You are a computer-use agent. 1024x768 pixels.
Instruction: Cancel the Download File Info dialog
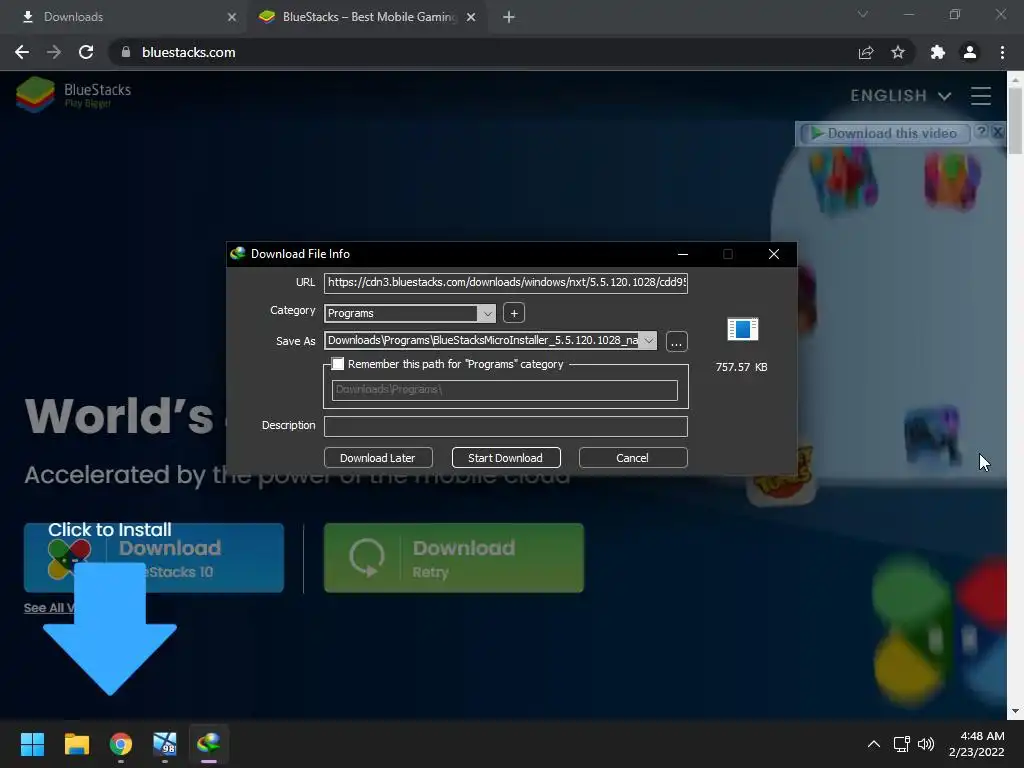pos(632,458)
